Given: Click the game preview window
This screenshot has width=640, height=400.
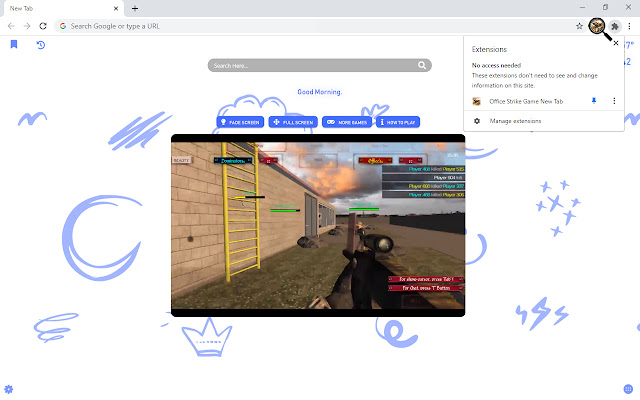Looking at the screenshot, I should coord(318,225).
